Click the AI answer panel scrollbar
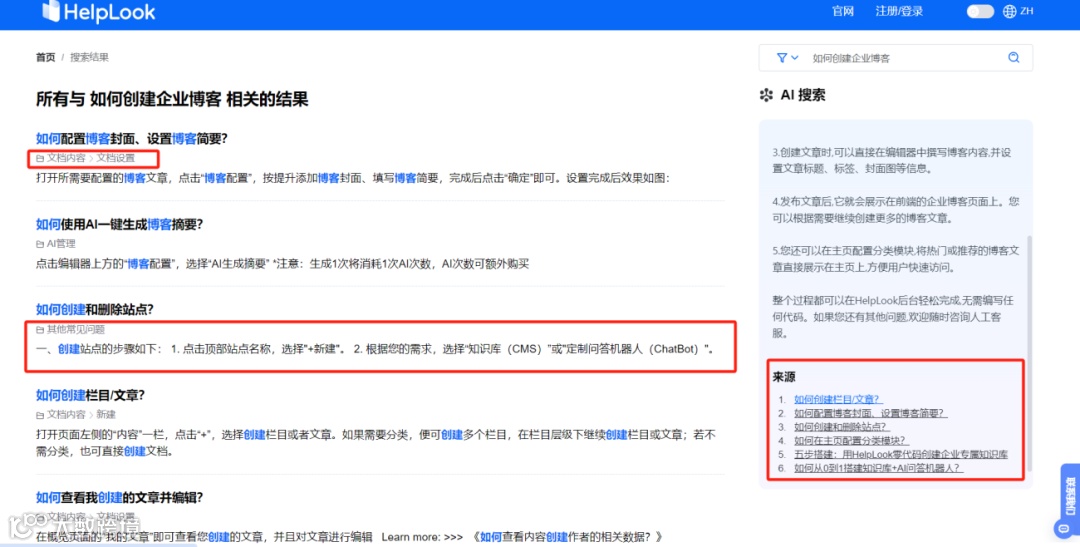 point(1030,353)
